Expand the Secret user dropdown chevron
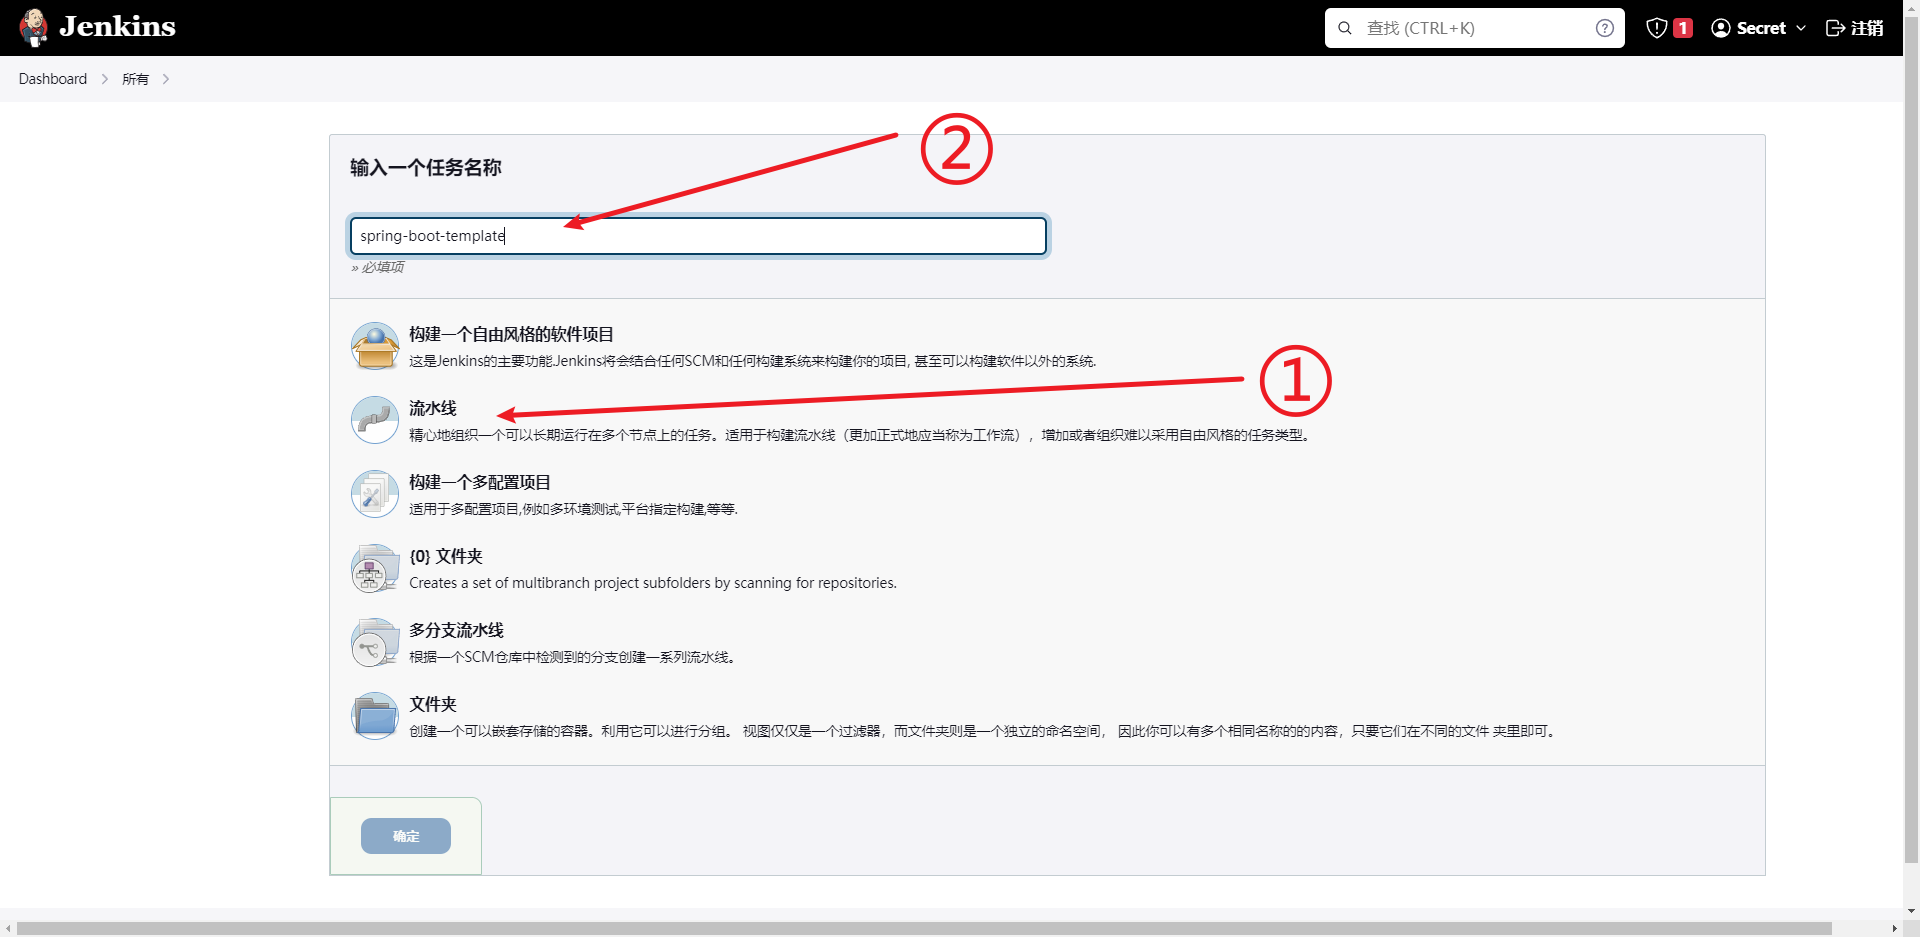The width and height of the screenshot is (1920, 937). point(1801,28)
